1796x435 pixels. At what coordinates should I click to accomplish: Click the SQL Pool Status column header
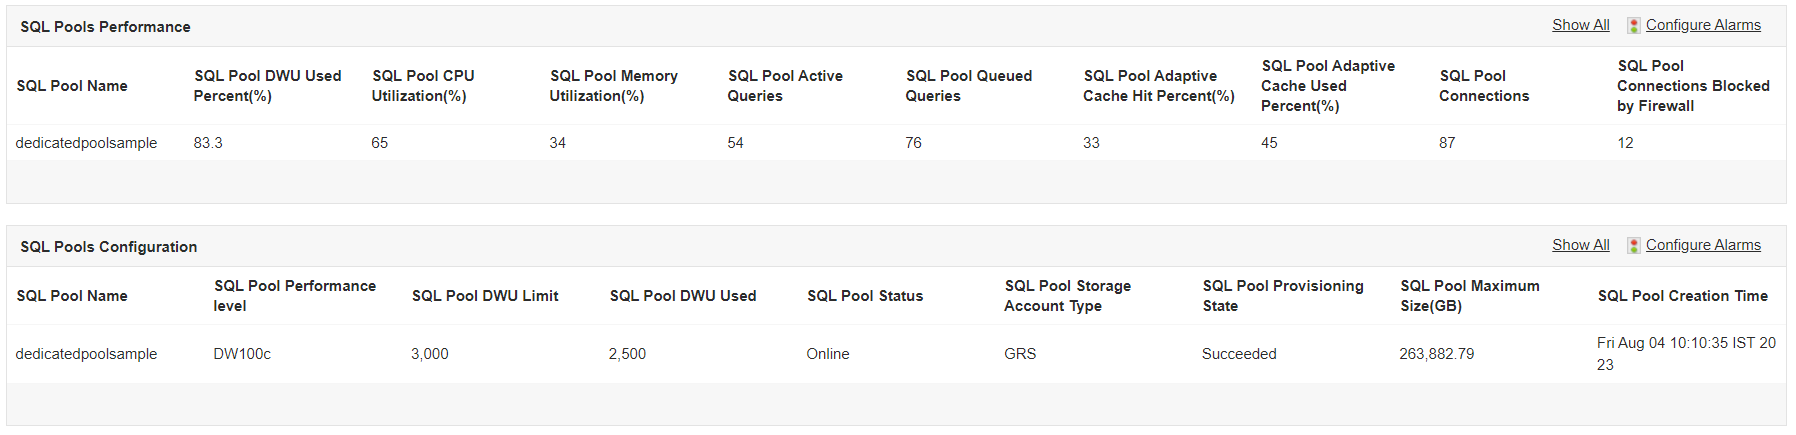pyautogui.click(x=865, y=296)
